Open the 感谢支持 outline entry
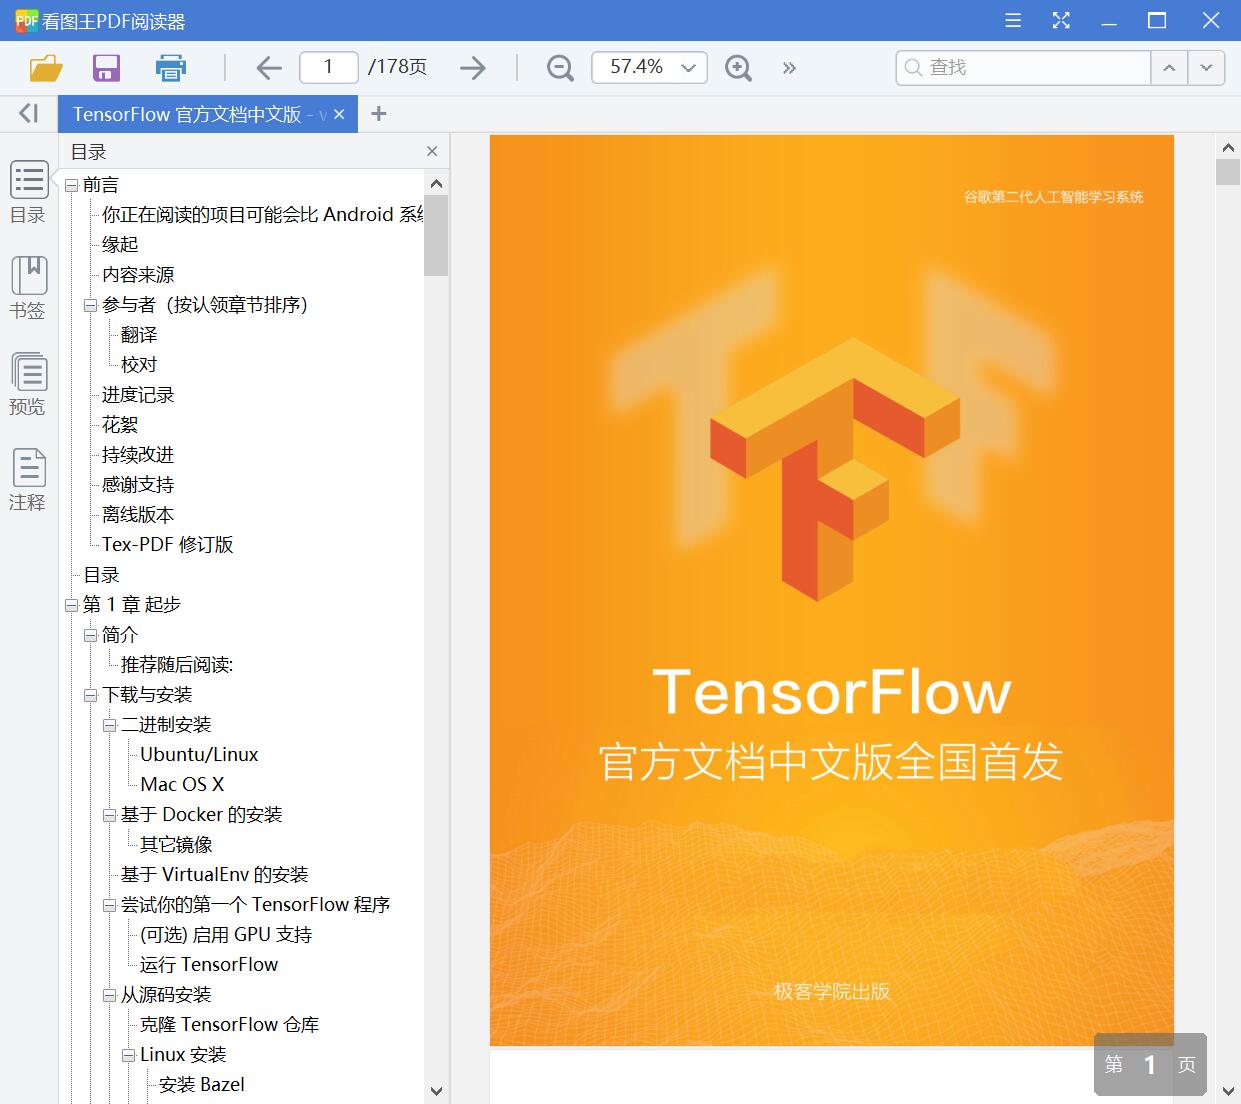1241x1104 pixels. point(138,484)
